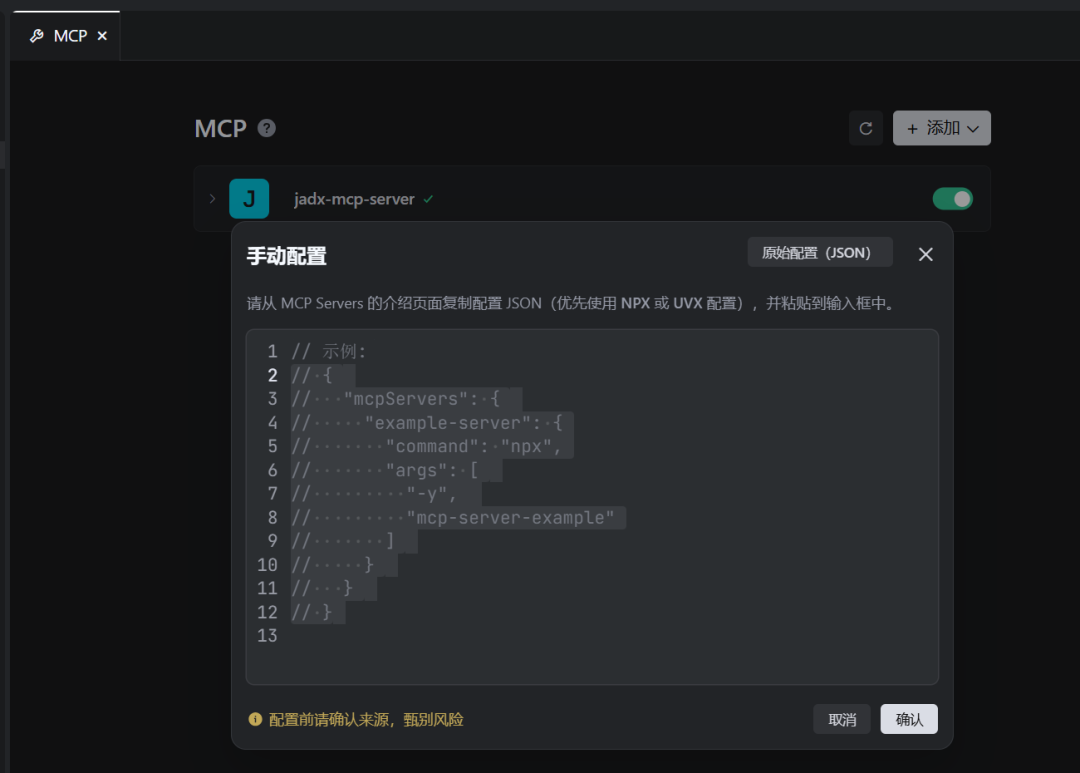Click inside the JSON editor on empty line 13

point(592,635)
